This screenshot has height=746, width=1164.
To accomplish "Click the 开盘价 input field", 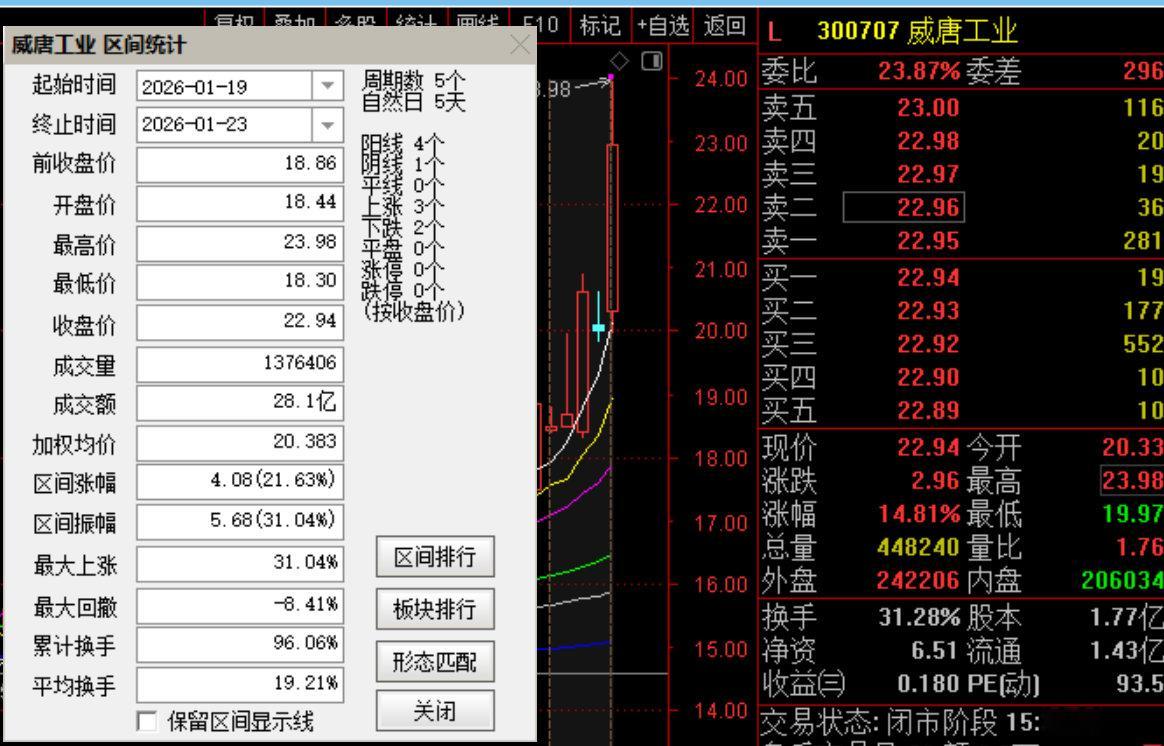I will [x=239, y=202].
